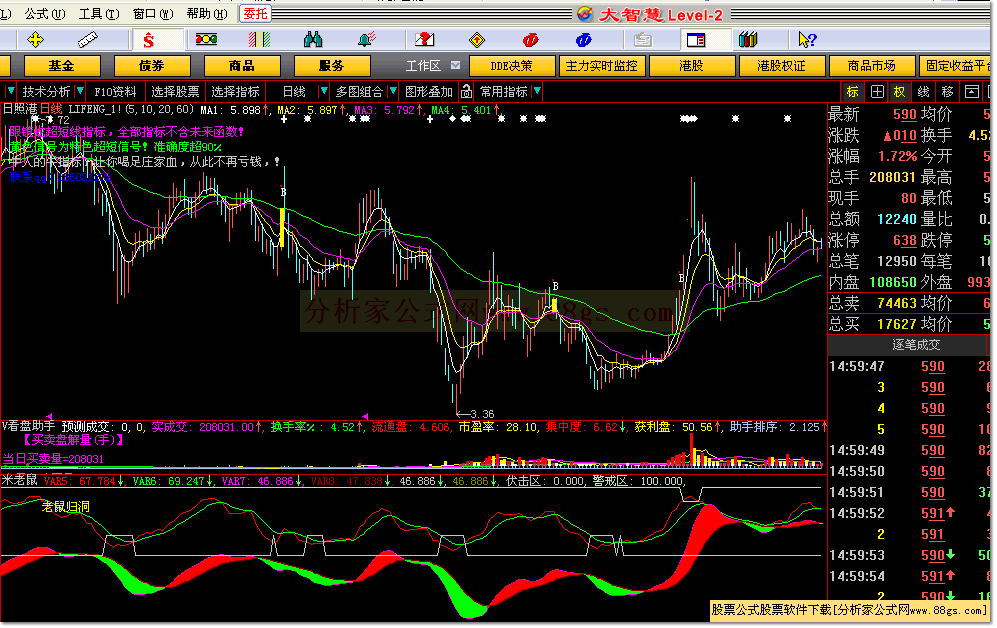Image resolution: width=997 pixels, height=628 pixels.
Task: Click the yellow four-arrow move icon
Action: (36, 40)
